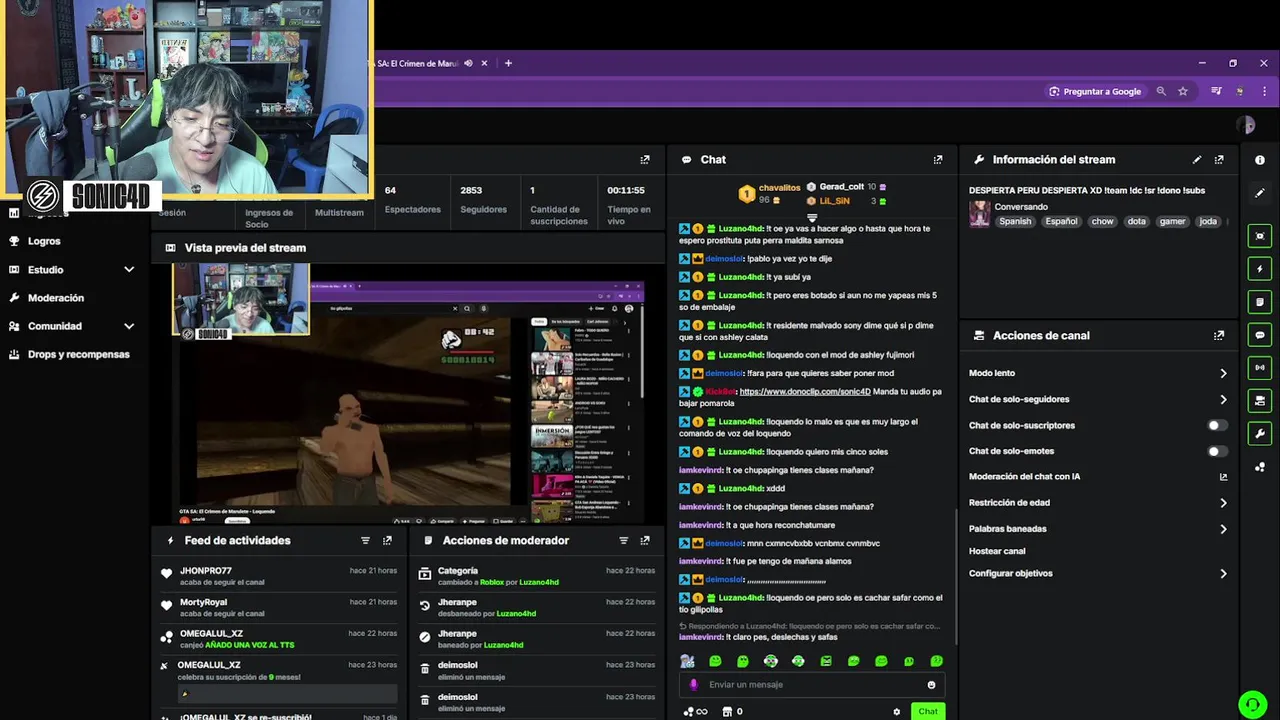Open the info icon in right sidebar
The height and width of the screenshot is (720, 1280).
(1260, 160)
